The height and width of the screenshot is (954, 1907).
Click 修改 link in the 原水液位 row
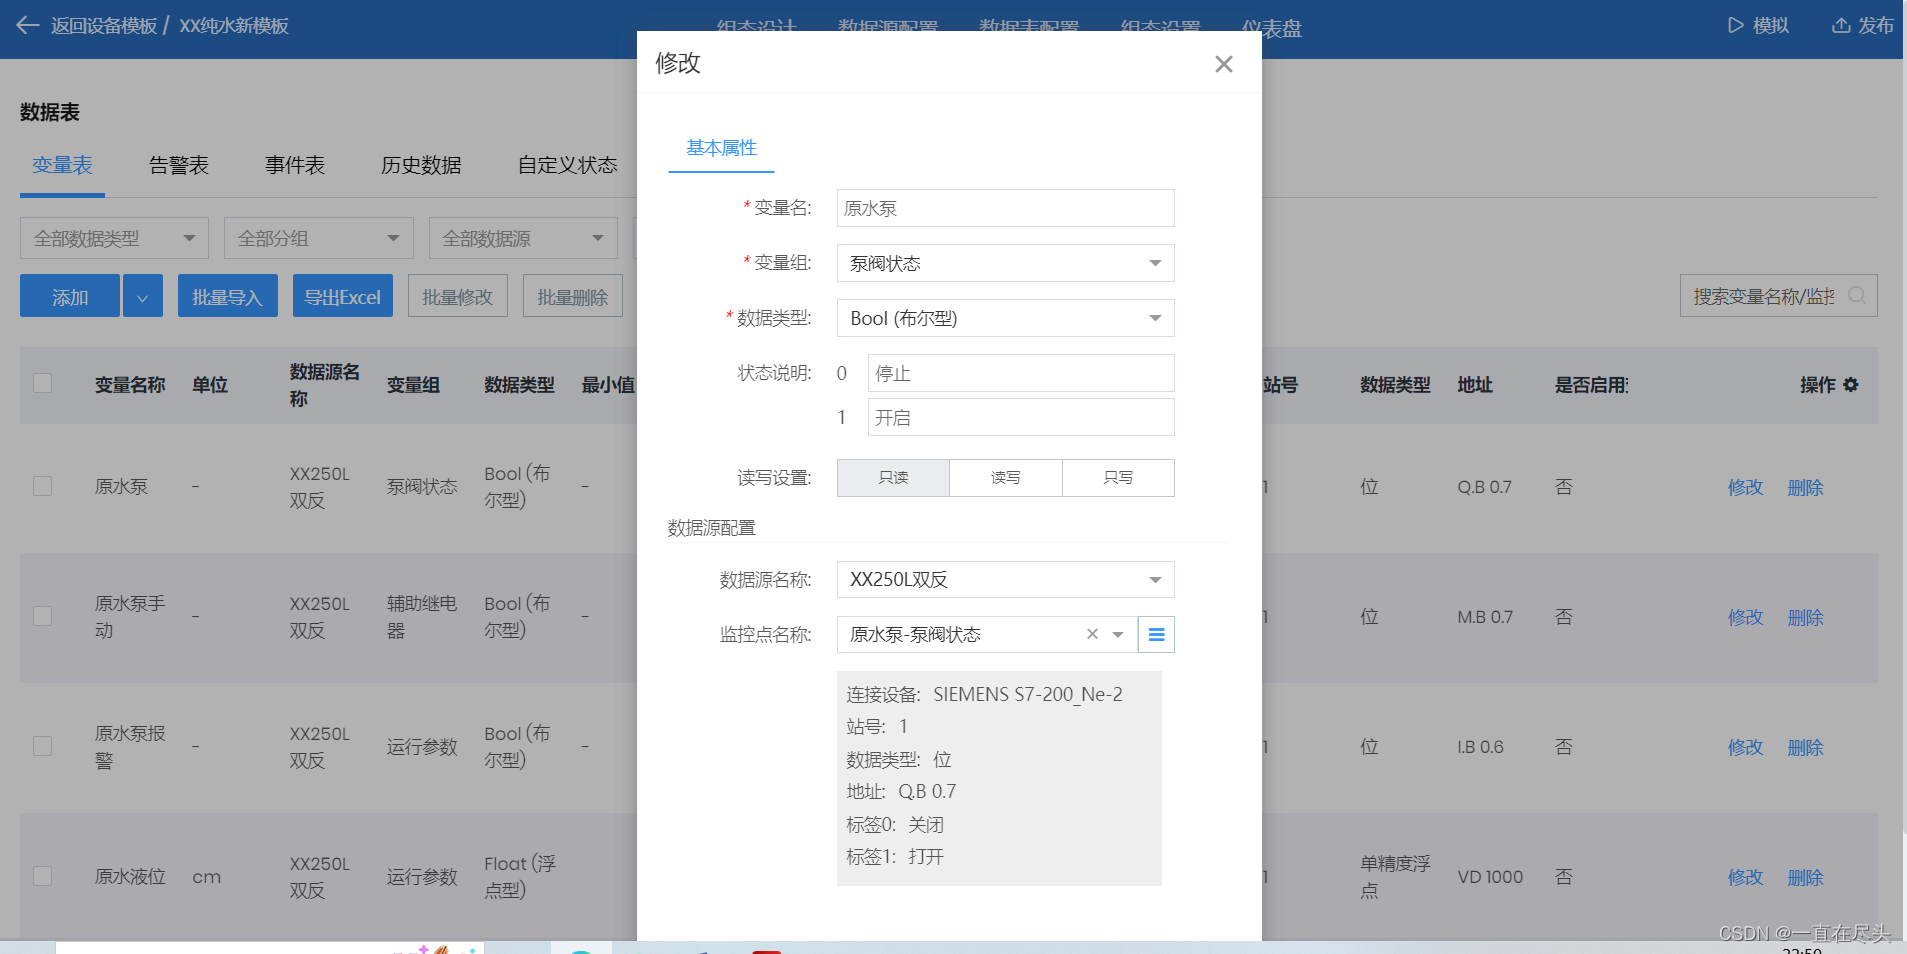[x=1746, y=878]
